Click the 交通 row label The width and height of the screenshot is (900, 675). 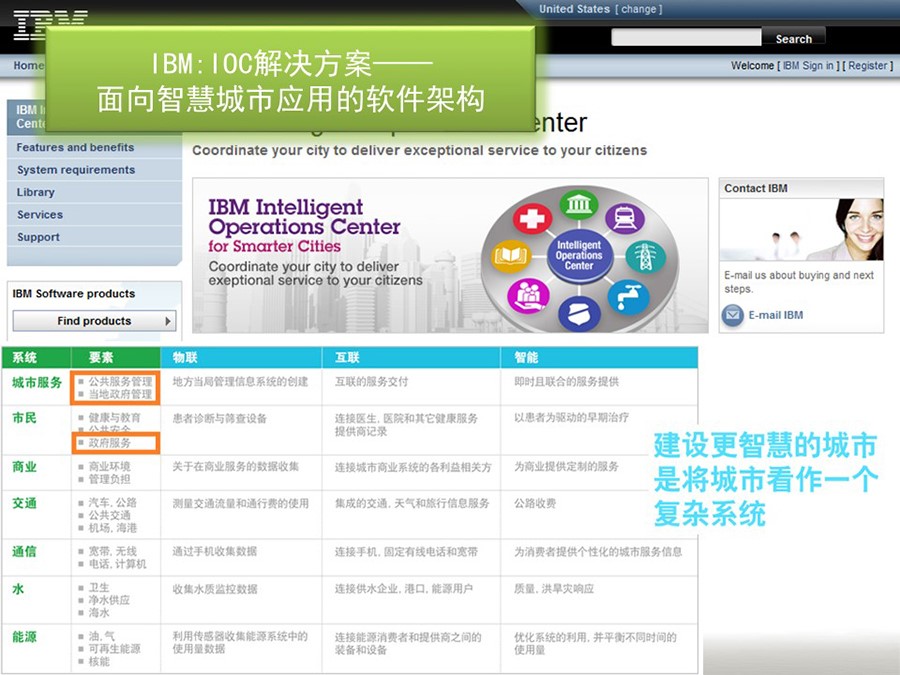[24, 503]
